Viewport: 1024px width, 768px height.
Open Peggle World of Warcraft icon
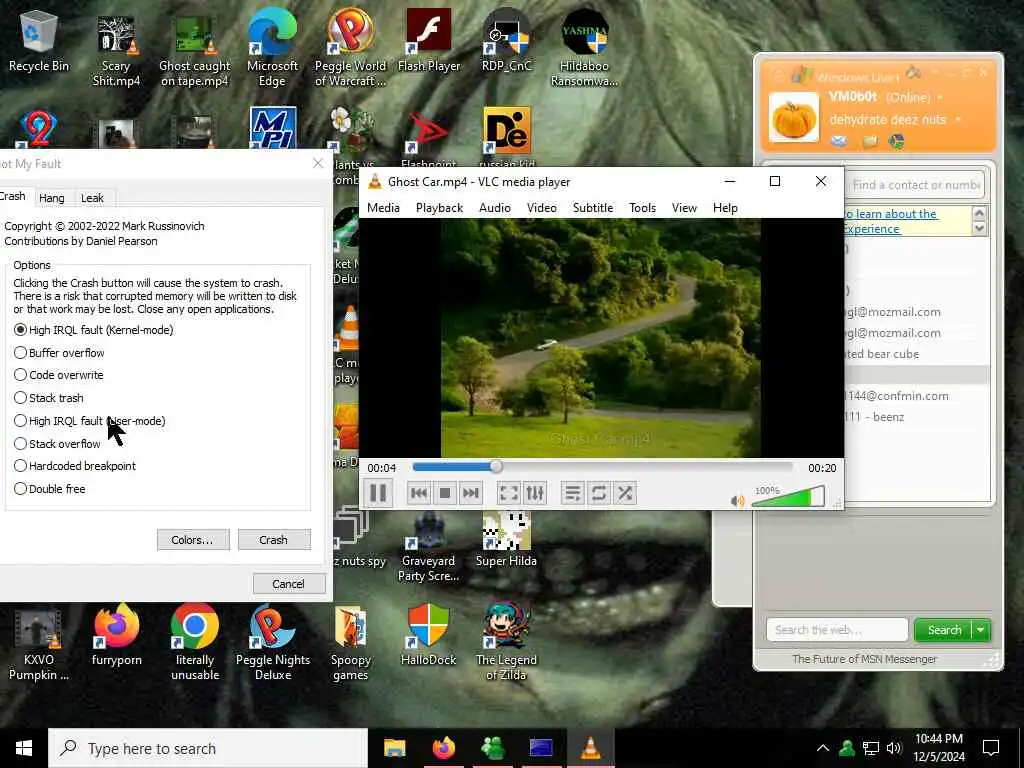click(x=350, y=49)
